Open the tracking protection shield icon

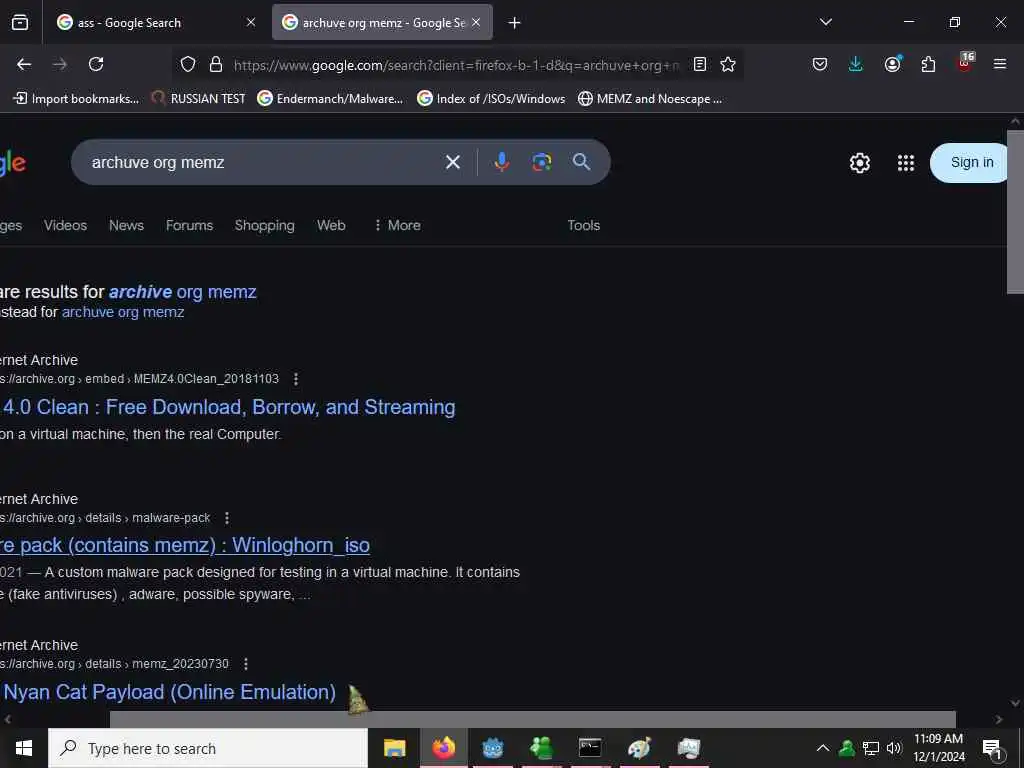[x=188, y=64]
